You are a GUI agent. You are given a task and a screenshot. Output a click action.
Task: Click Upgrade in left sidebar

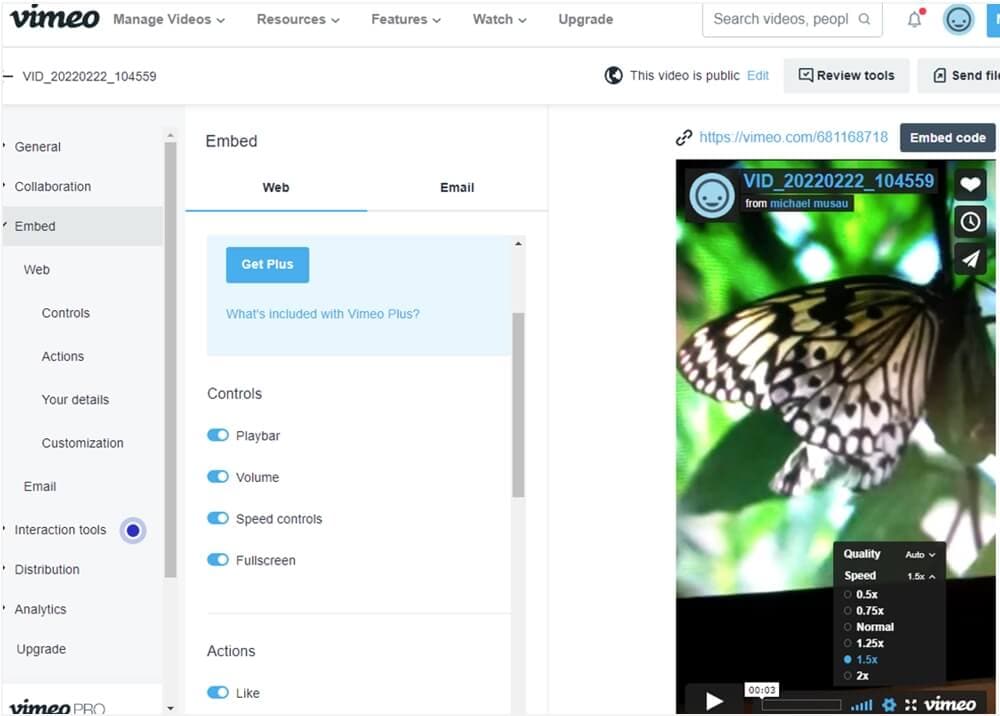41,649
